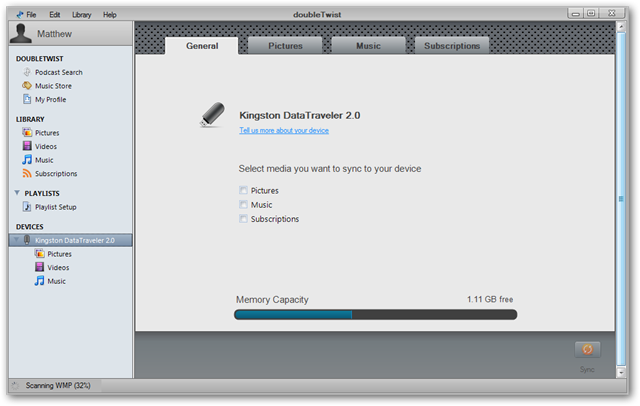This screenshot has height=406, width=640.
Task: Select the Podcast Search label
Action: [x=59, y=72]
